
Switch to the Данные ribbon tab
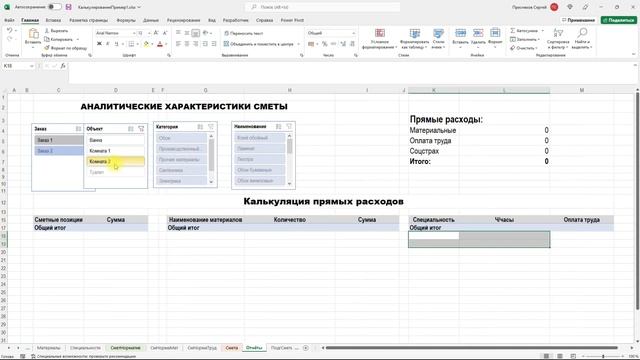[x=151, y=20]
